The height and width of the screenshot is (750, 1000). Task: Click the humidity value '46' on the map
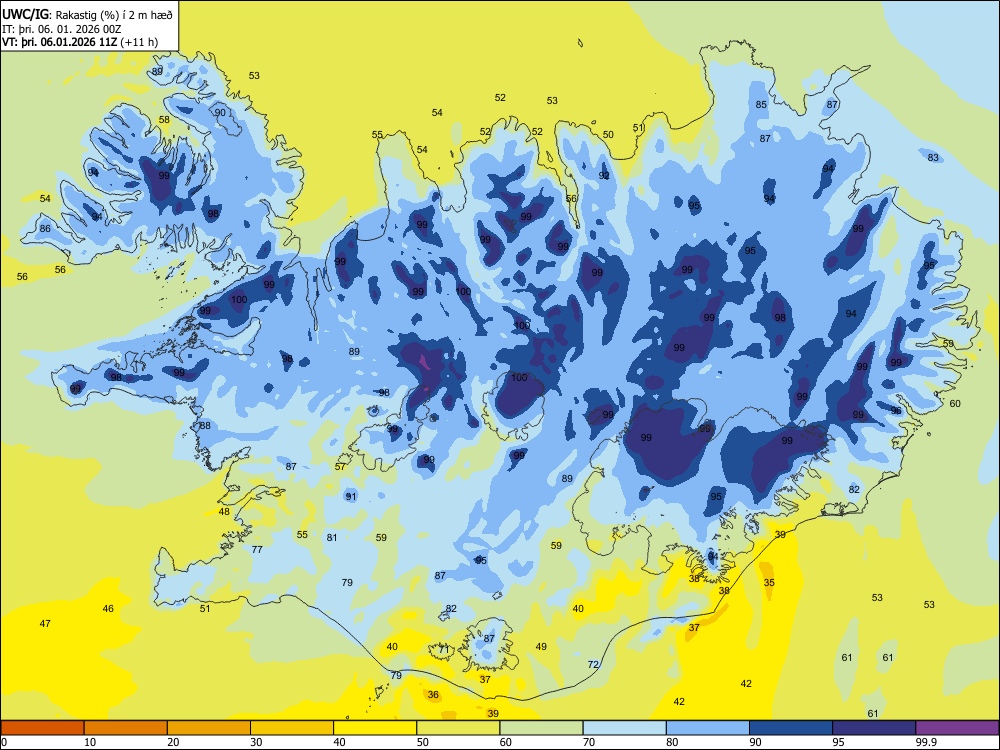[108, 608]
